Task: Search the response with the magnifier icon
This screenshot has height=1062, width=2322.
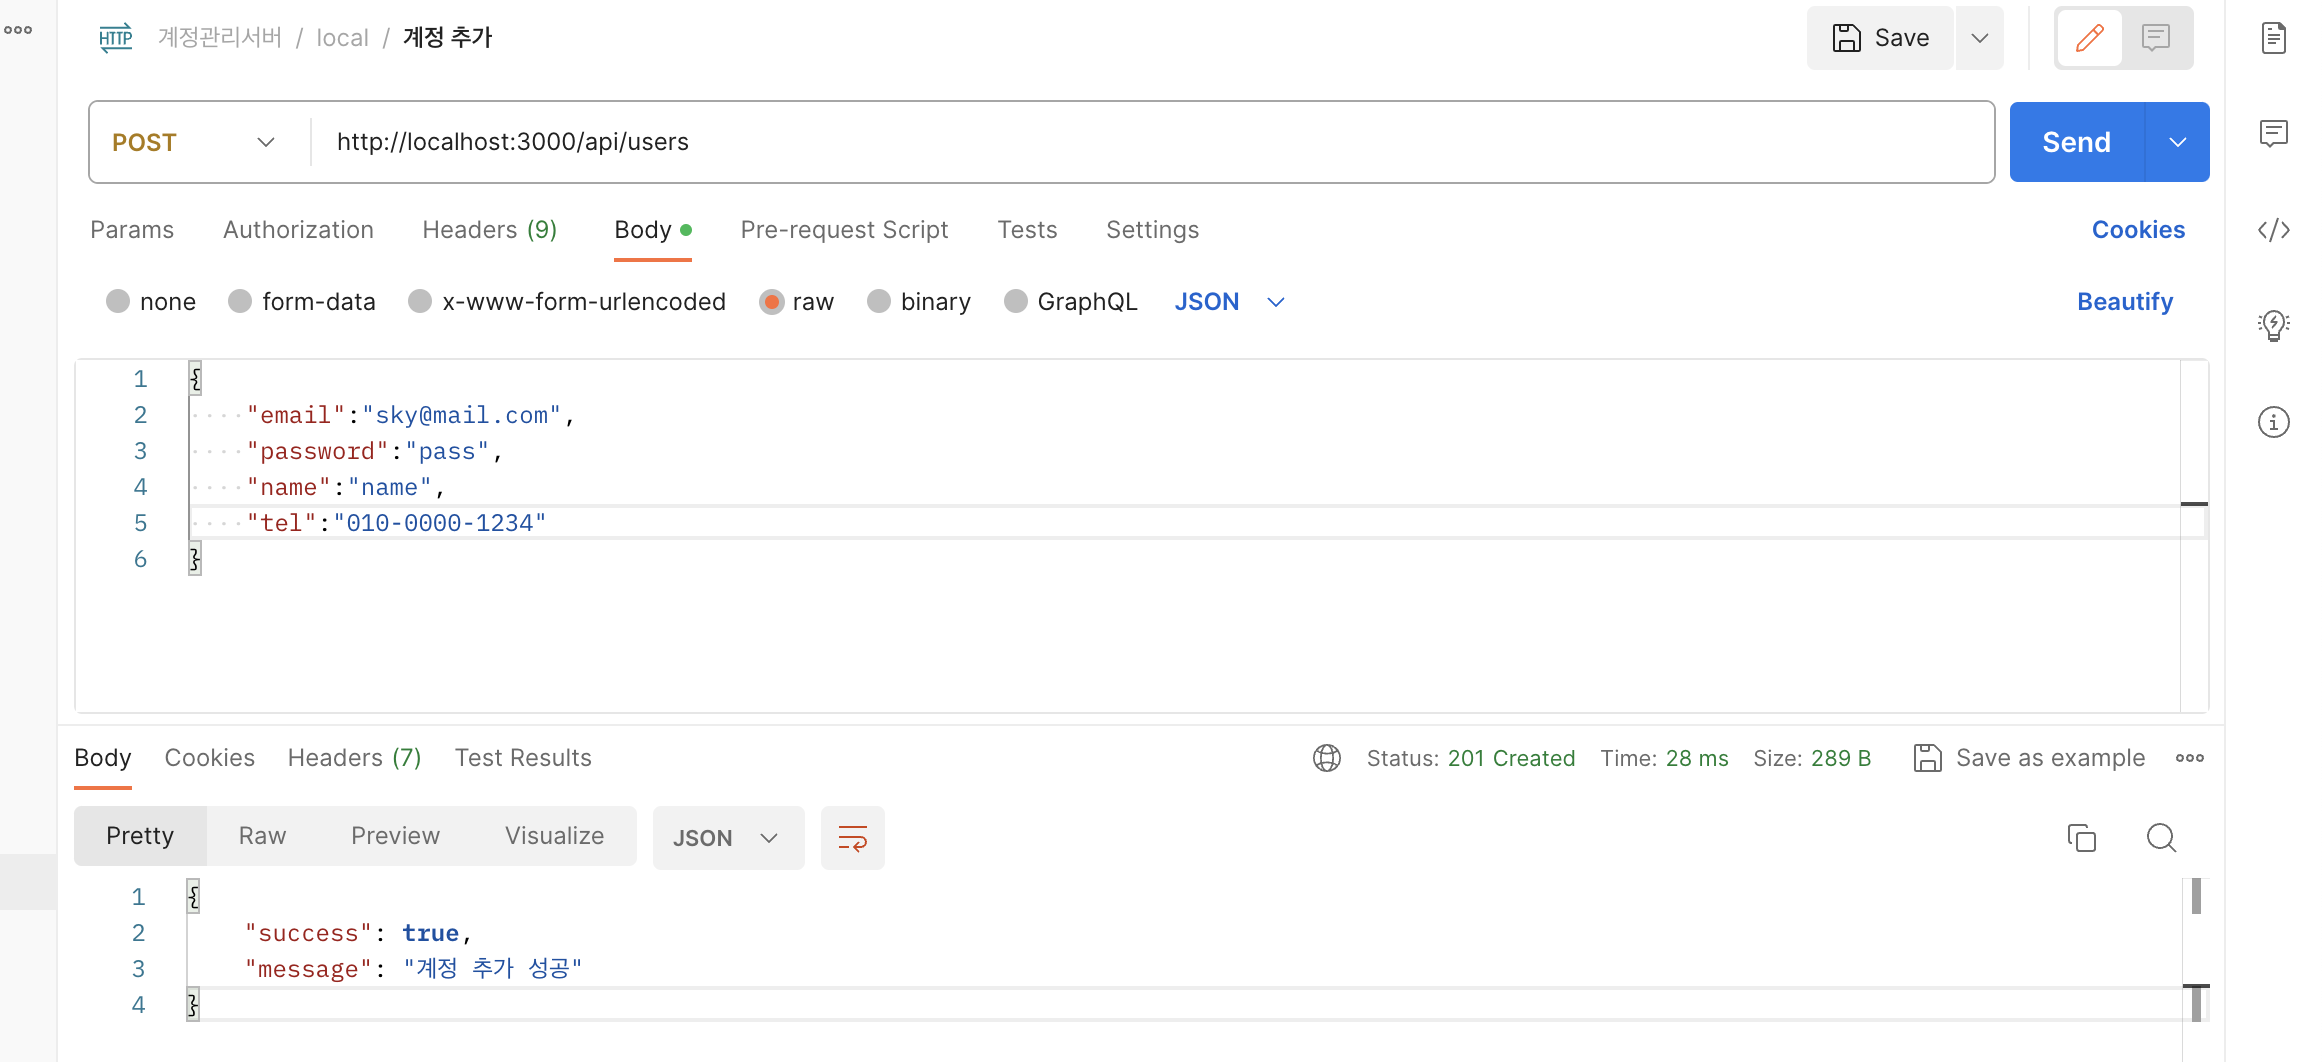Action: tap(2161, 838)
